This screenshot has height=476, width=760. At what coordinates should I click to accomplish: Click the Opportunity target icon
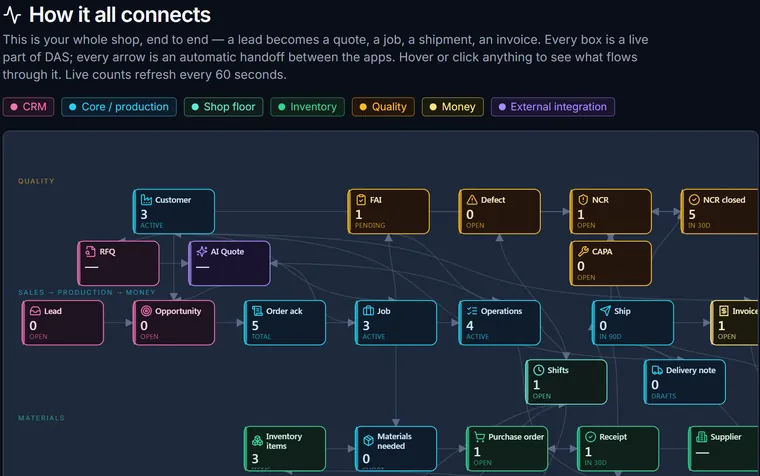[x=146, y=311]
